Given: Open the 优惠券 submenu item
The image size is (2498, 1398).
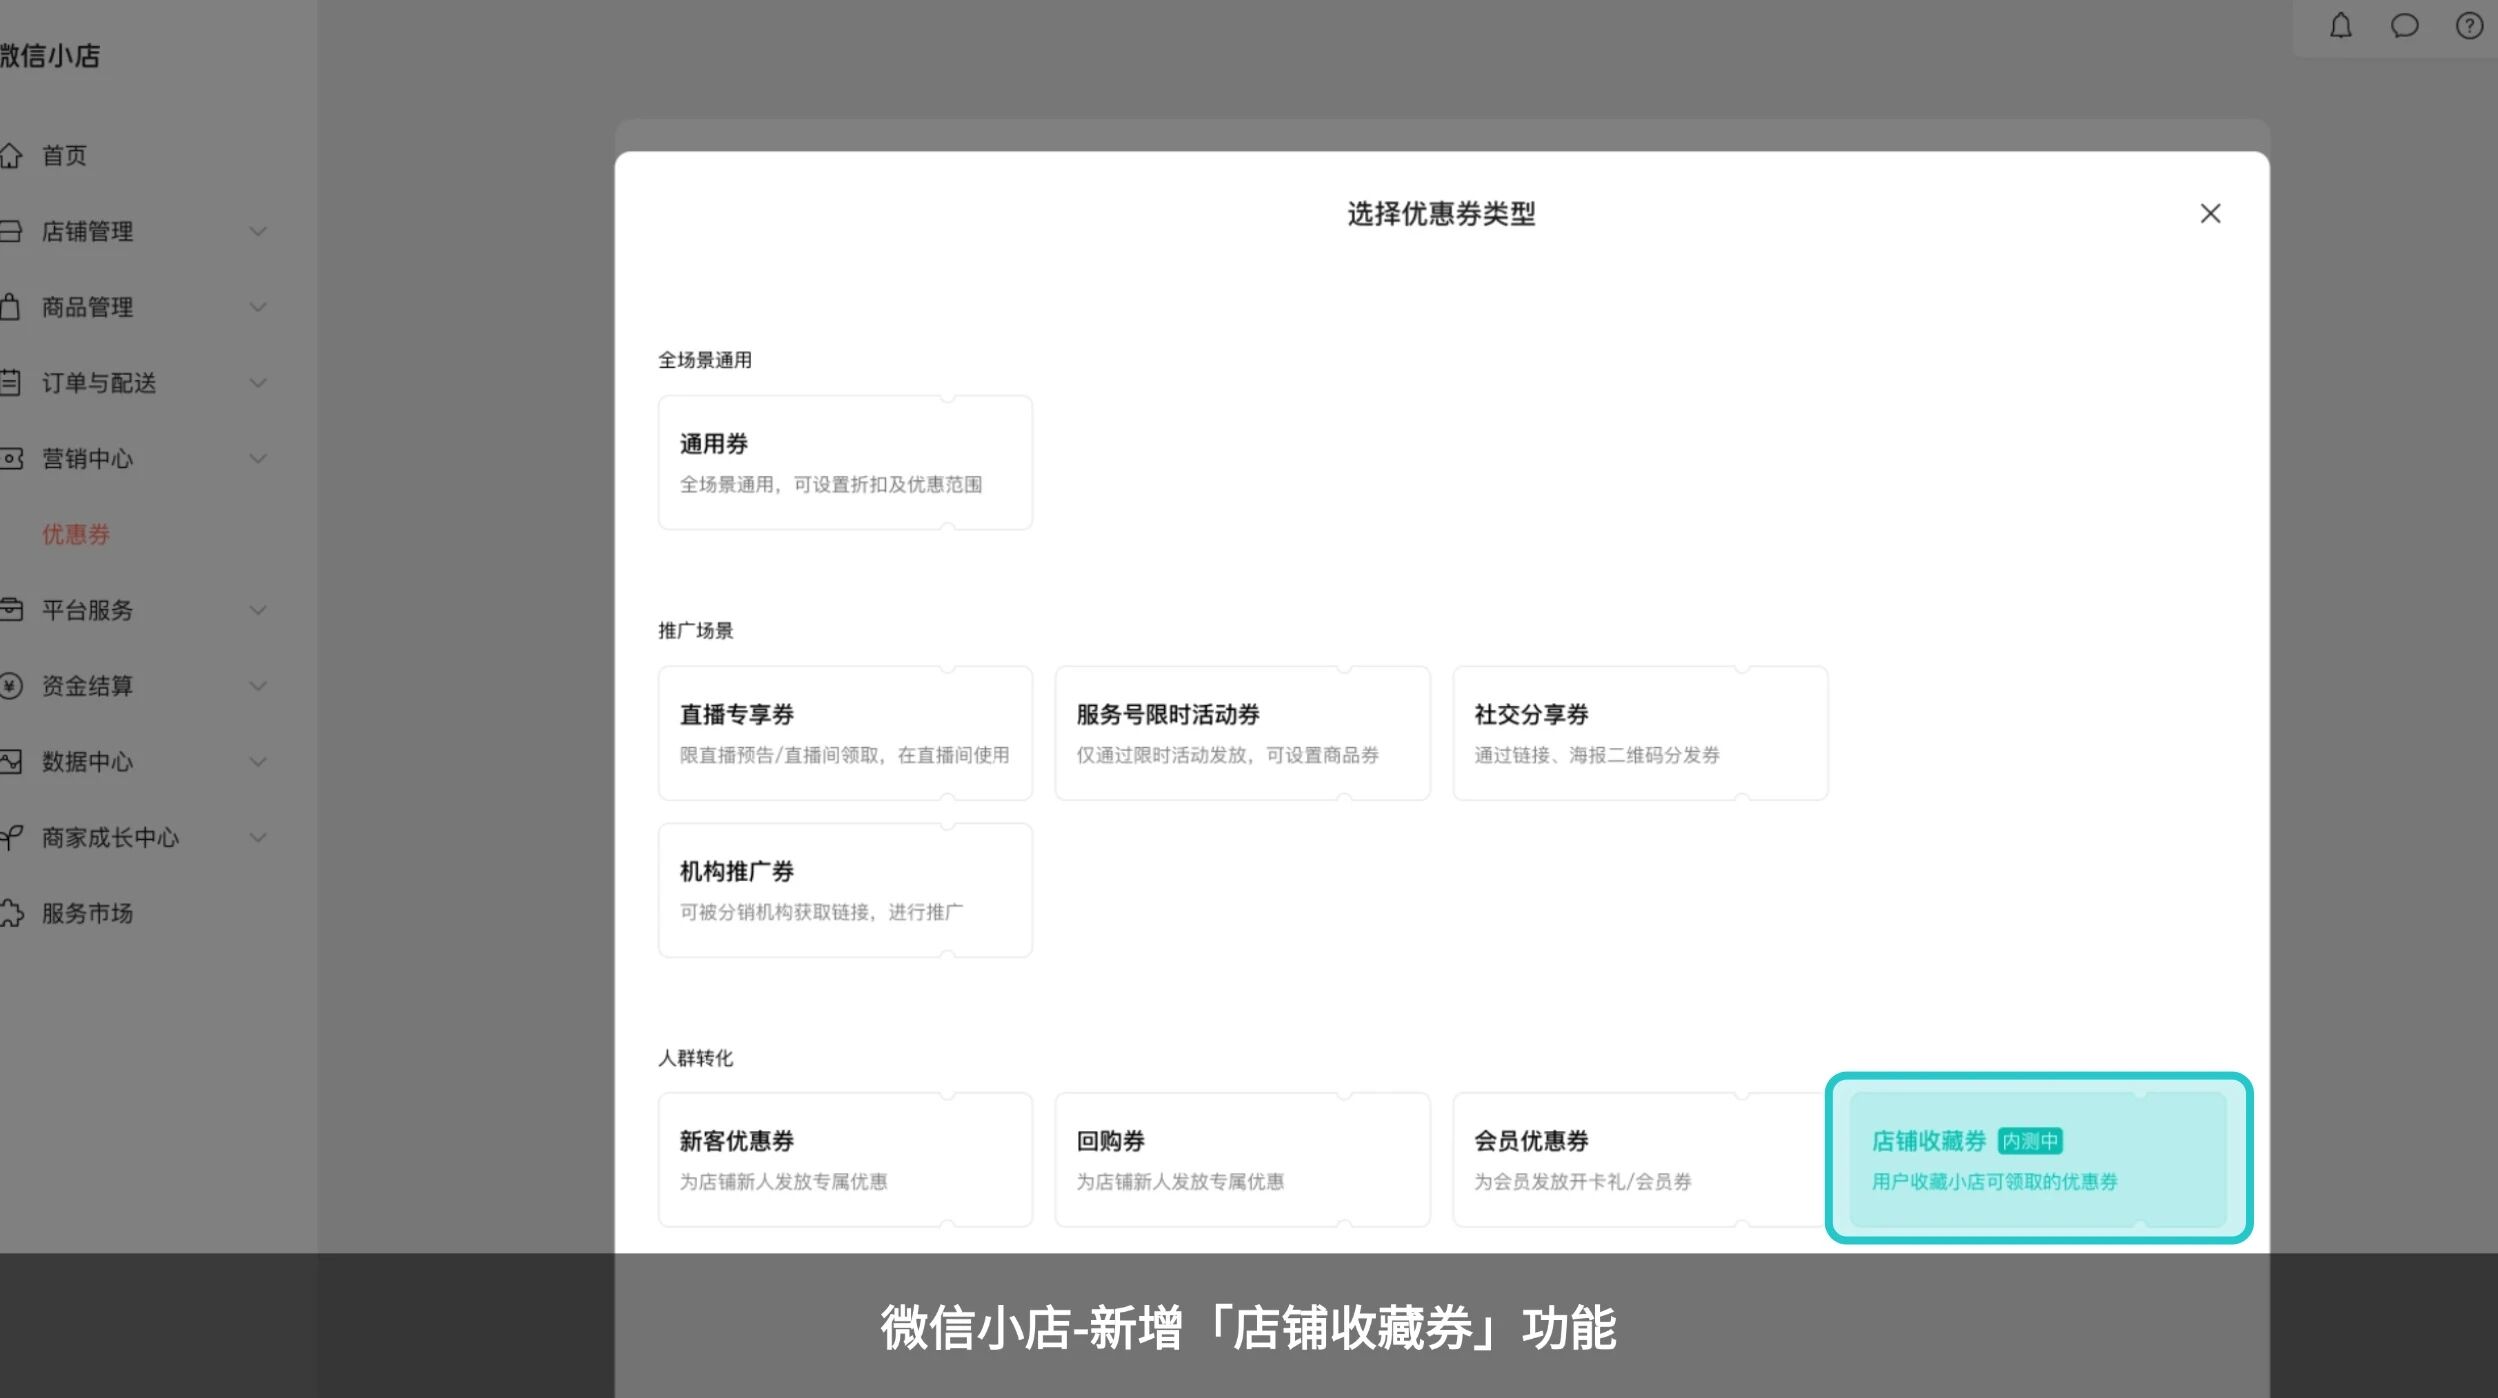Looking at the screenshot, I should point(76,534).
